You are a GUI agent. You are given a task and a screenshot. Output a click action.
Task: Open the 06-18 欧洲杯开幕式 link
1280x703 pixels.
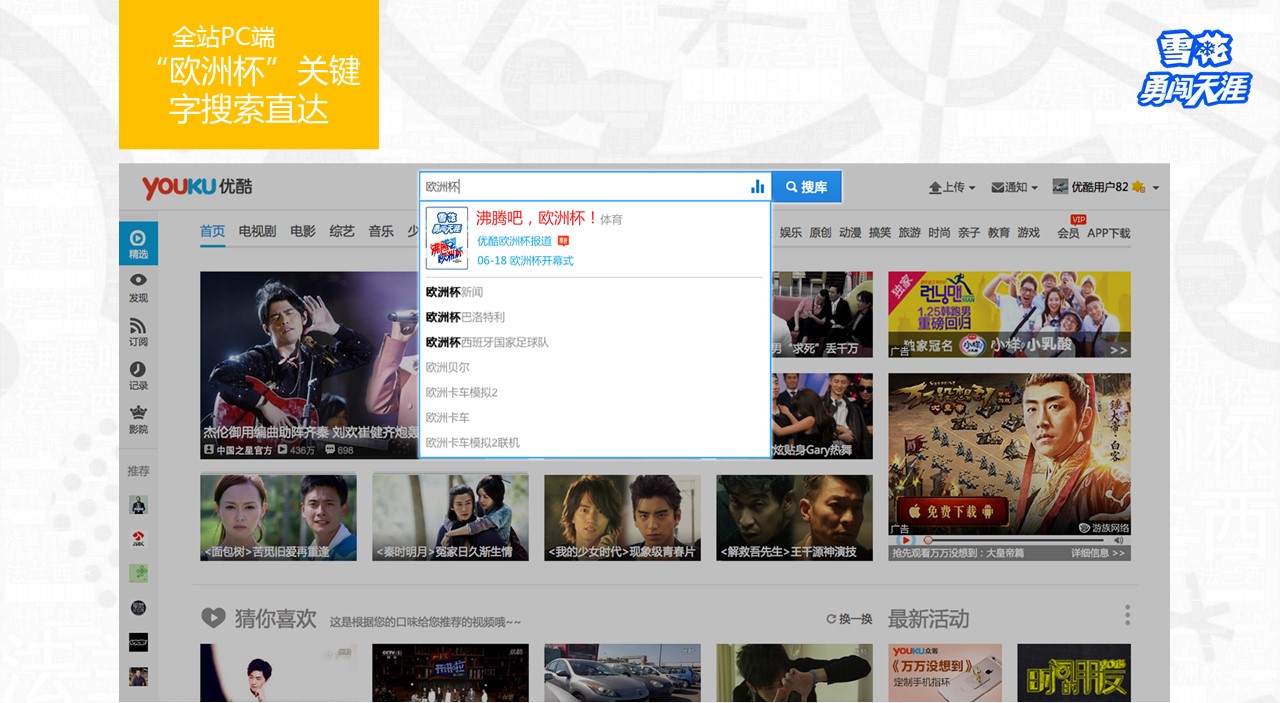(x=525, y=261)
